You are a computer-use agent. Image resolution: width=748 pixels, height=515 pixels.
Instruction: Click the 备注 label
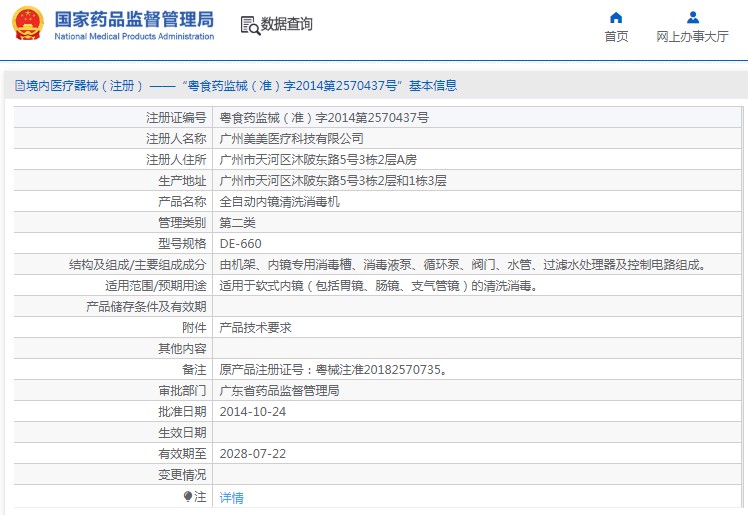[194, 370]
